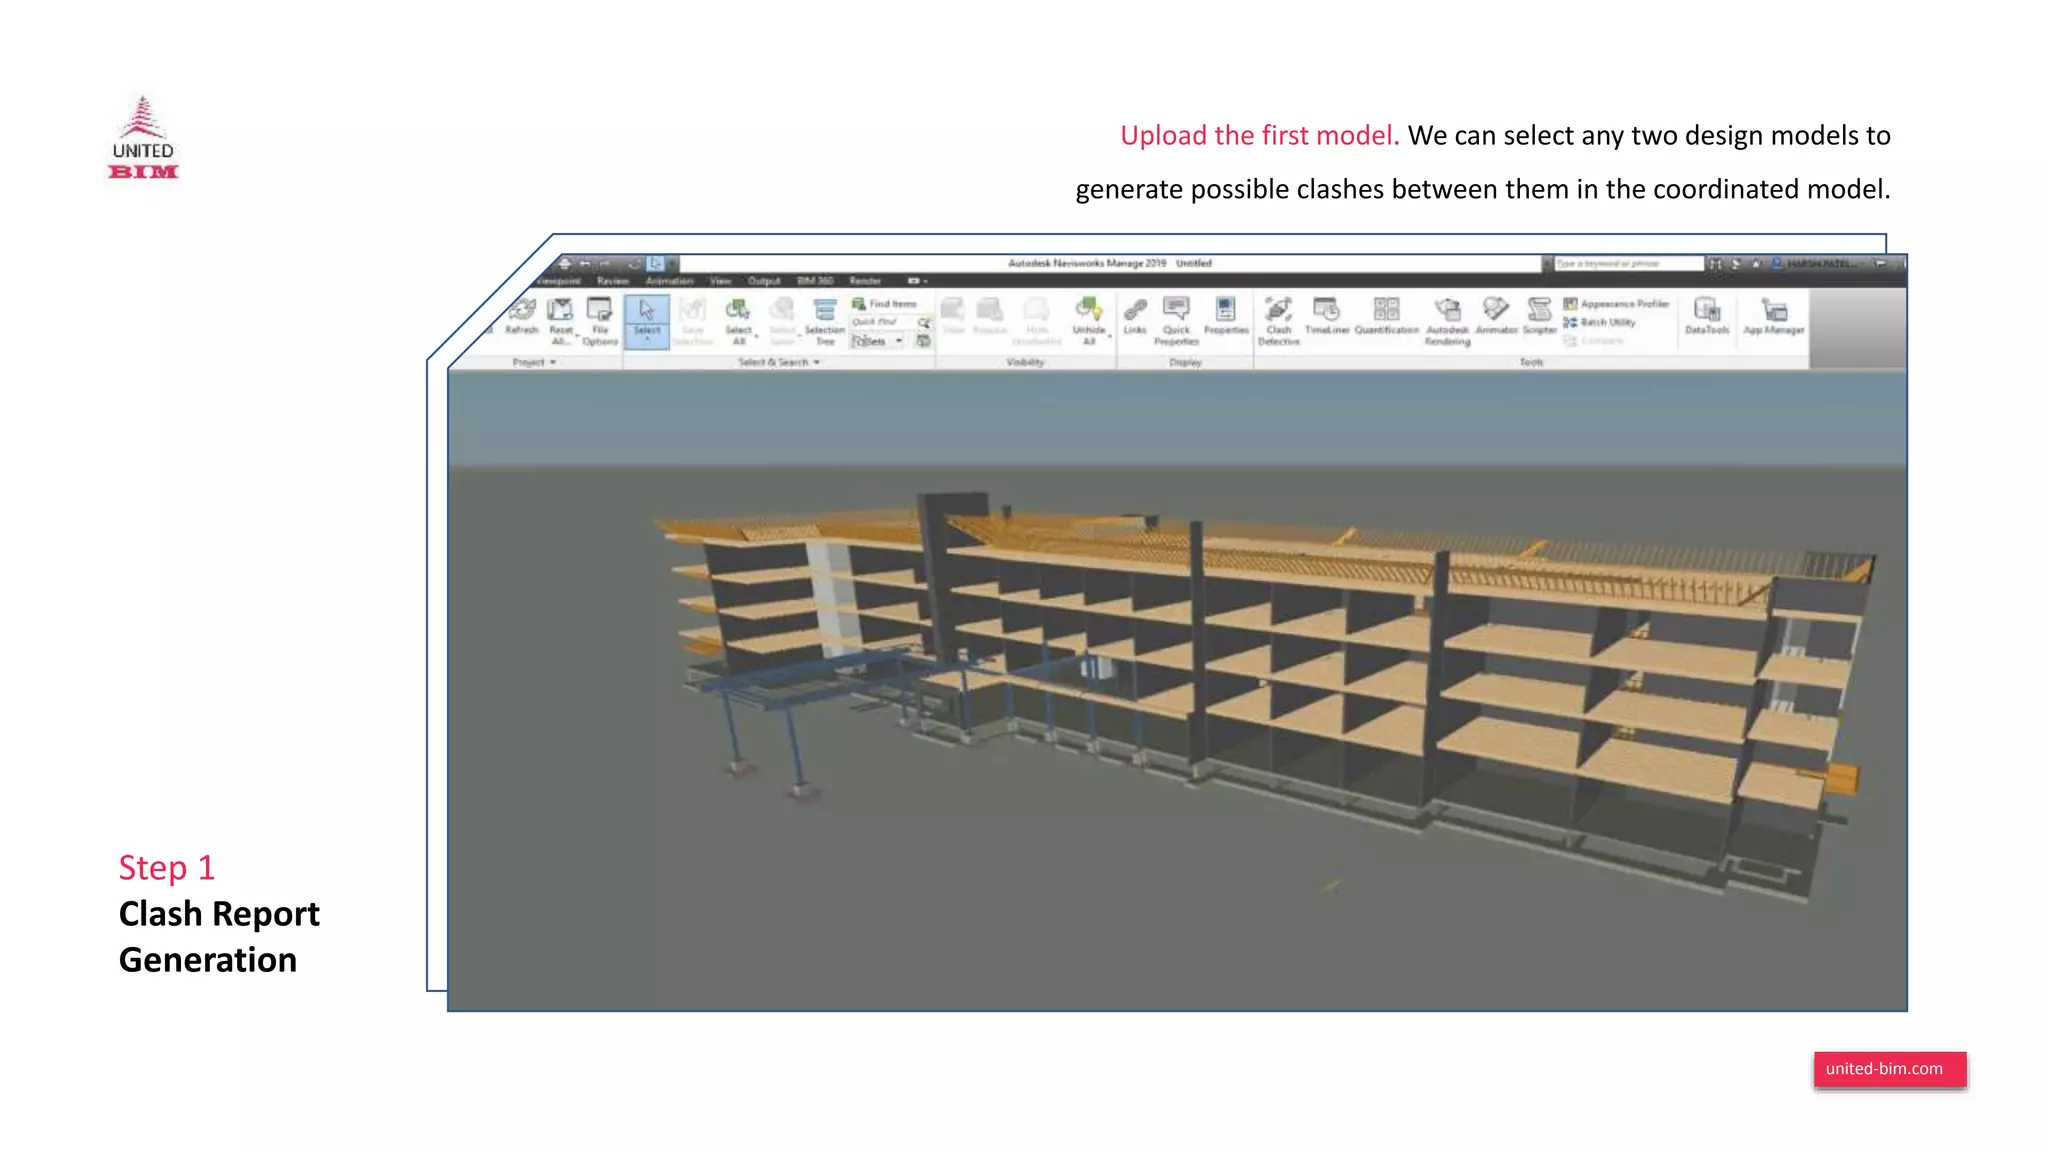Open the Animation ribbon tab
This screenshot has width=2048, height=1152.
tap(669, 281)
